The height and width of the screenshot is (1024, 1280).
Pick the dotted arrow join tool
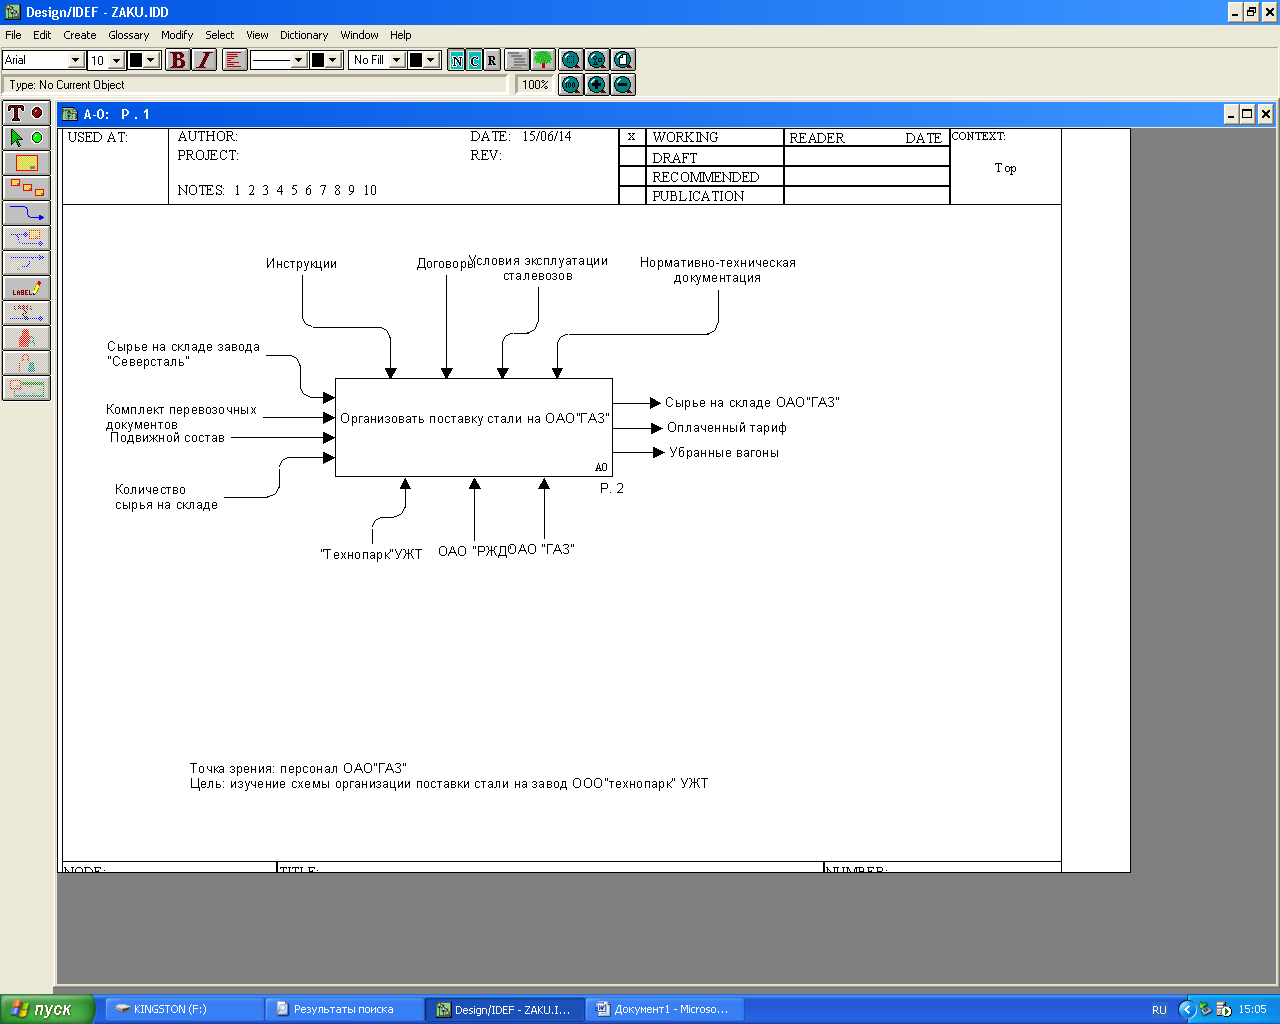26,263
